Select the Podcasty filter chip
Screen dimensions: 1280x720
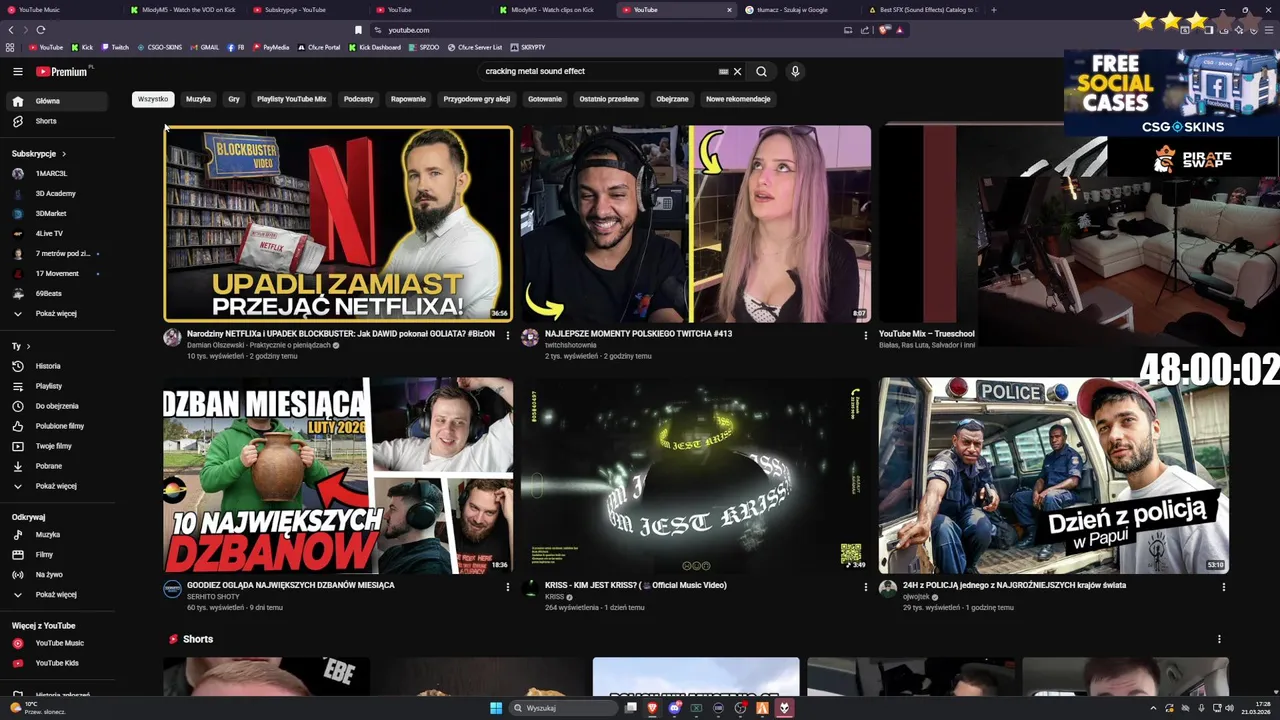coord(359,99)
